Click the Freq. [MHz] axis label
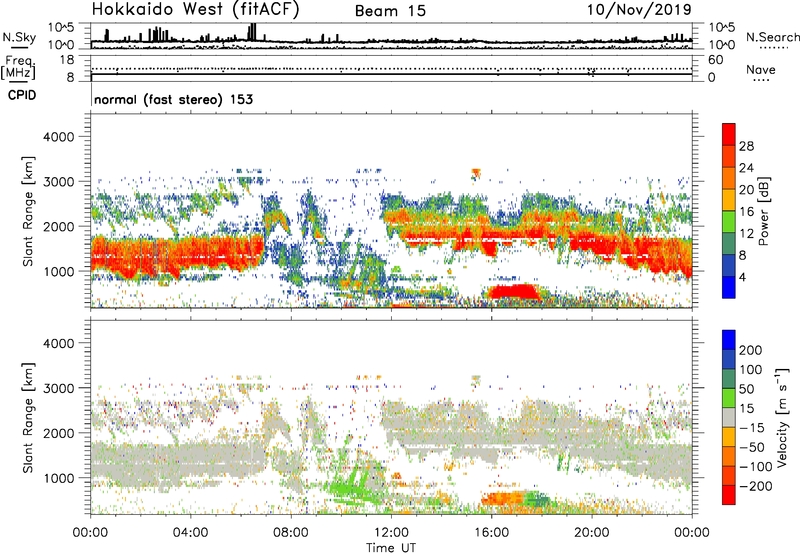This screenshot has height=554, width=800. tap(19, 67)
